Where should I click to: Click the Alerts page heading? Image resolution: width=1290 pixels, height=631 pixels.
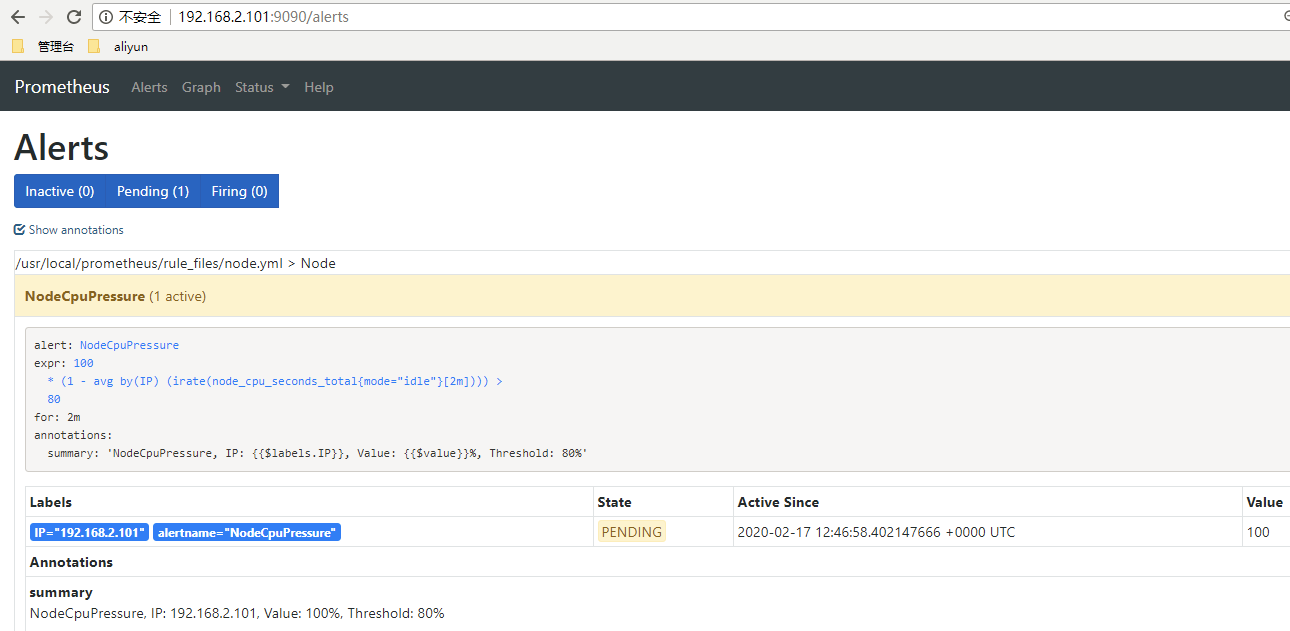click(x=61, y=148)
